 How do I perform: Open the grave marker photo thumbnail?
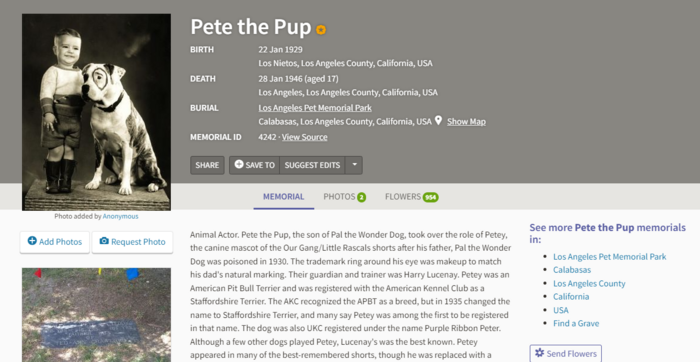(x=96, y=315)
